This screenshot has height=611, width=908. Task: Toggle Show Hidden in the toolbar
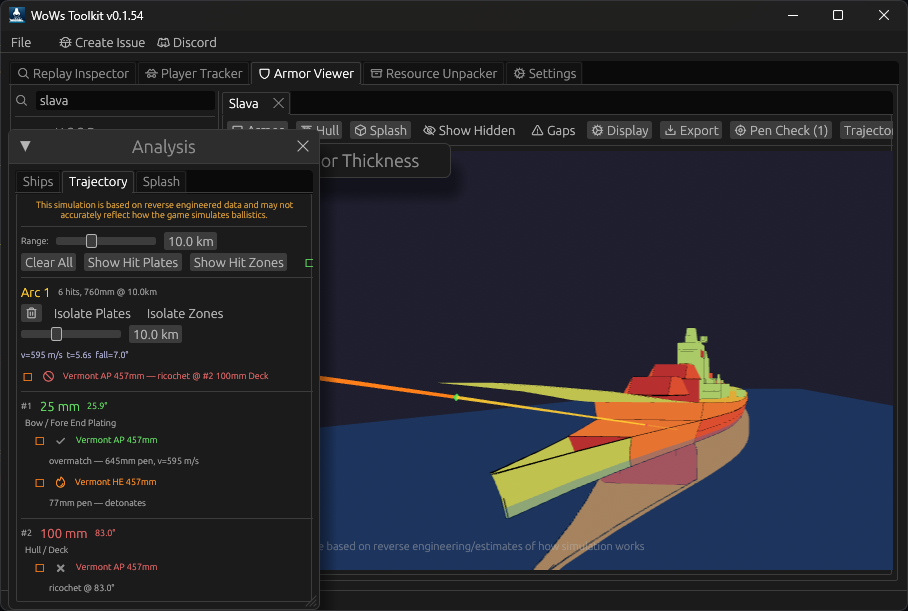point(468,129)
